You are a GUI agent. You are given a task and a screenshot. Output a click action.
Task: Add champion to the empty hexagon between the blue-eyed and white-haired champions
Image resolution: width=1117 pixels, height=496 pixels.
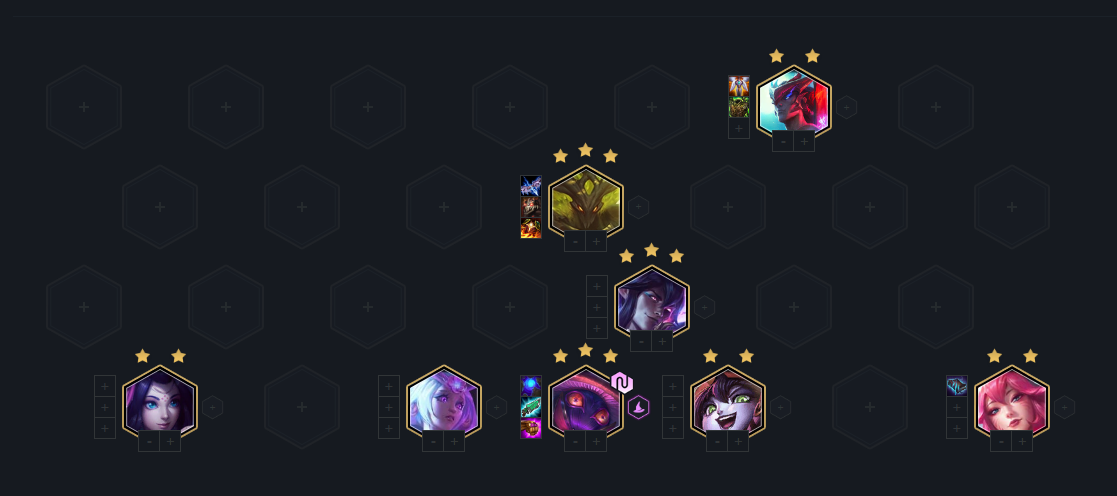click(x=302, y=407)
